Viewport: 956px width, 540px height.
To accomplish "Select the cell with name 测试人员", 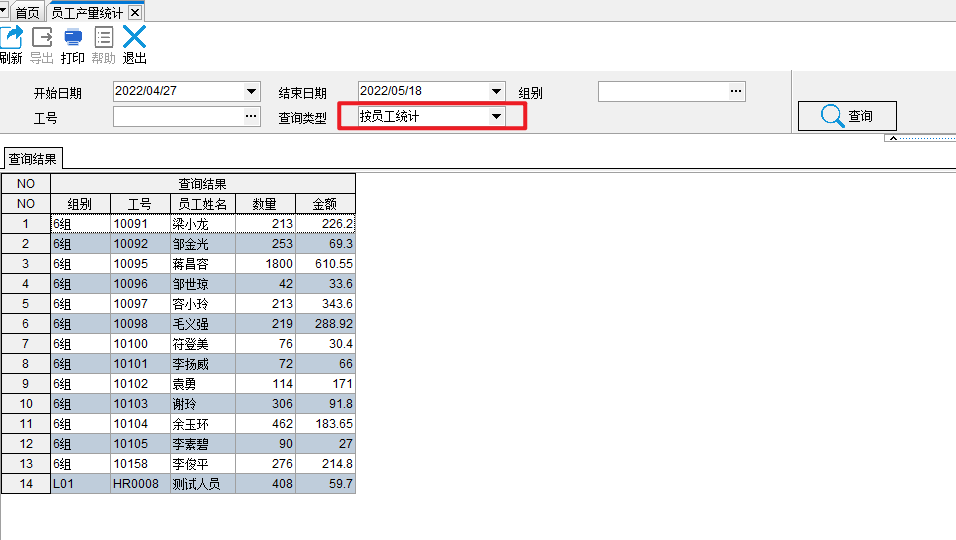I will pos(202,484).
